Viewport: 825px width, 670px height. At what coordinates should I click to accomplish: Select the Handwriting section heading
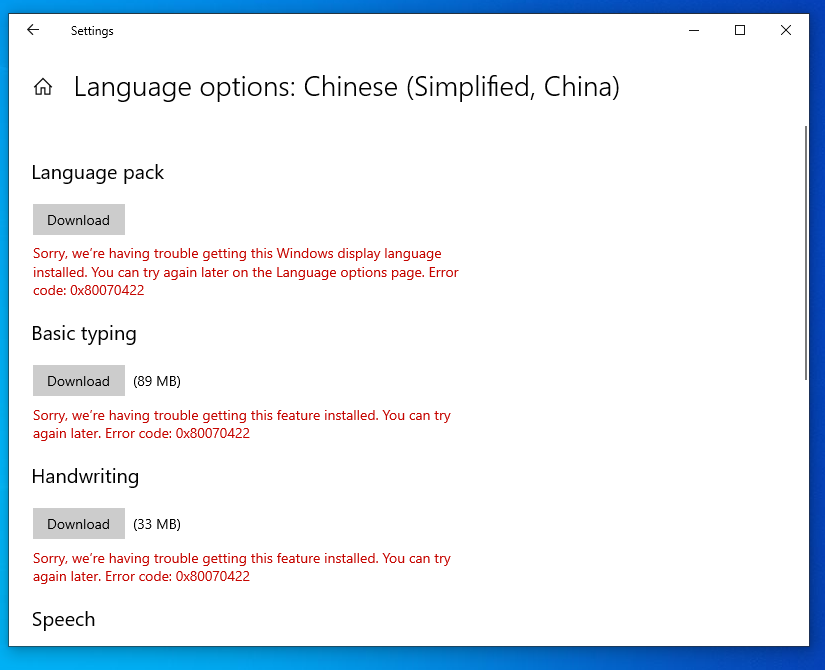pyautogui.click(x=85, y=477)
